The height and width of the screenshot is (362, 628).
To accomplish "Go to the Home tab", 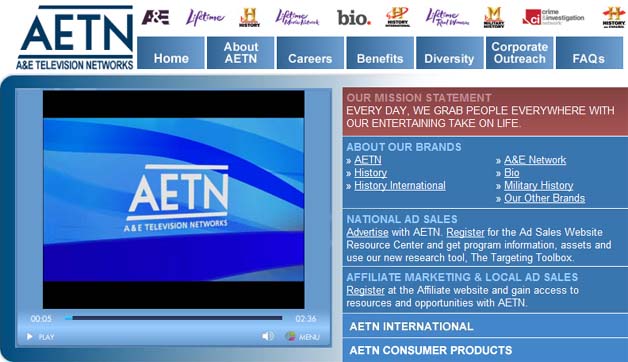I will click(x=171, y=53).
